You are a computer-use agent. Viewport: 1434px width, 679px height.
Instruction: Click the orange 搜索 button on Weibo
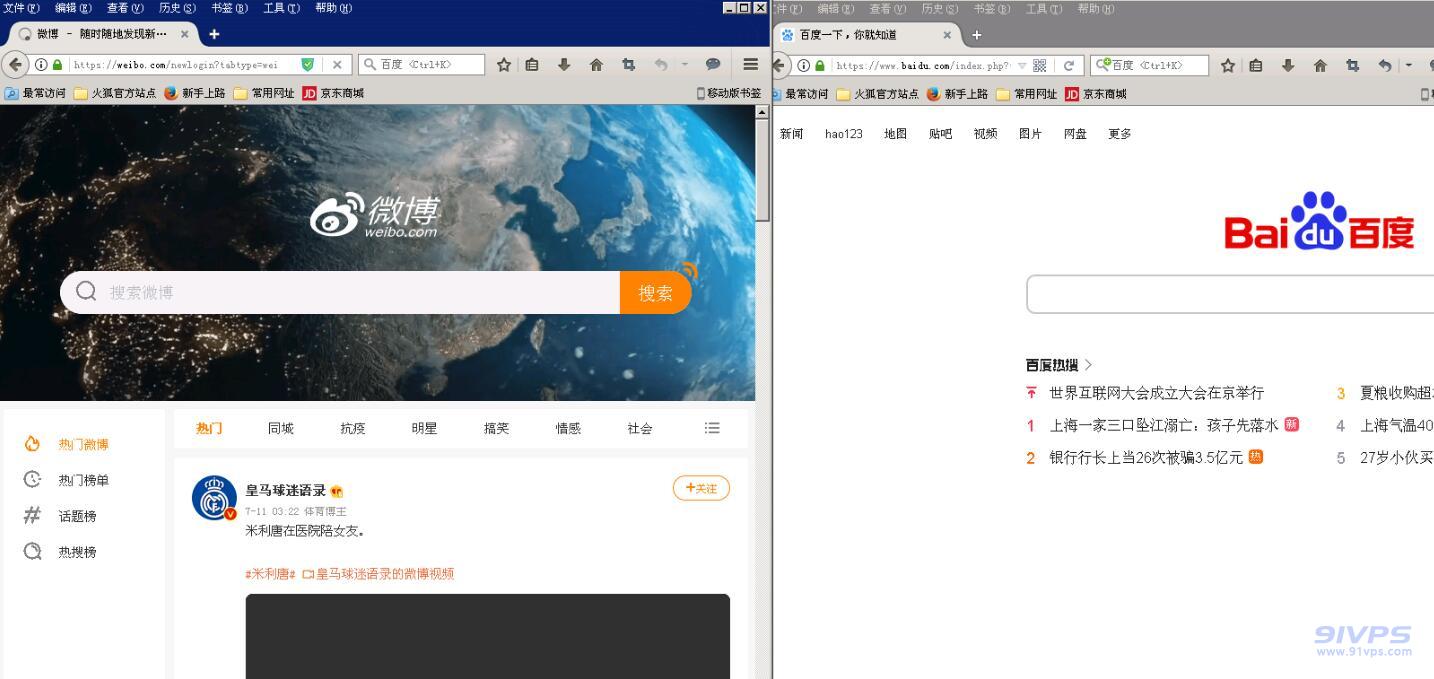point(656,292)
